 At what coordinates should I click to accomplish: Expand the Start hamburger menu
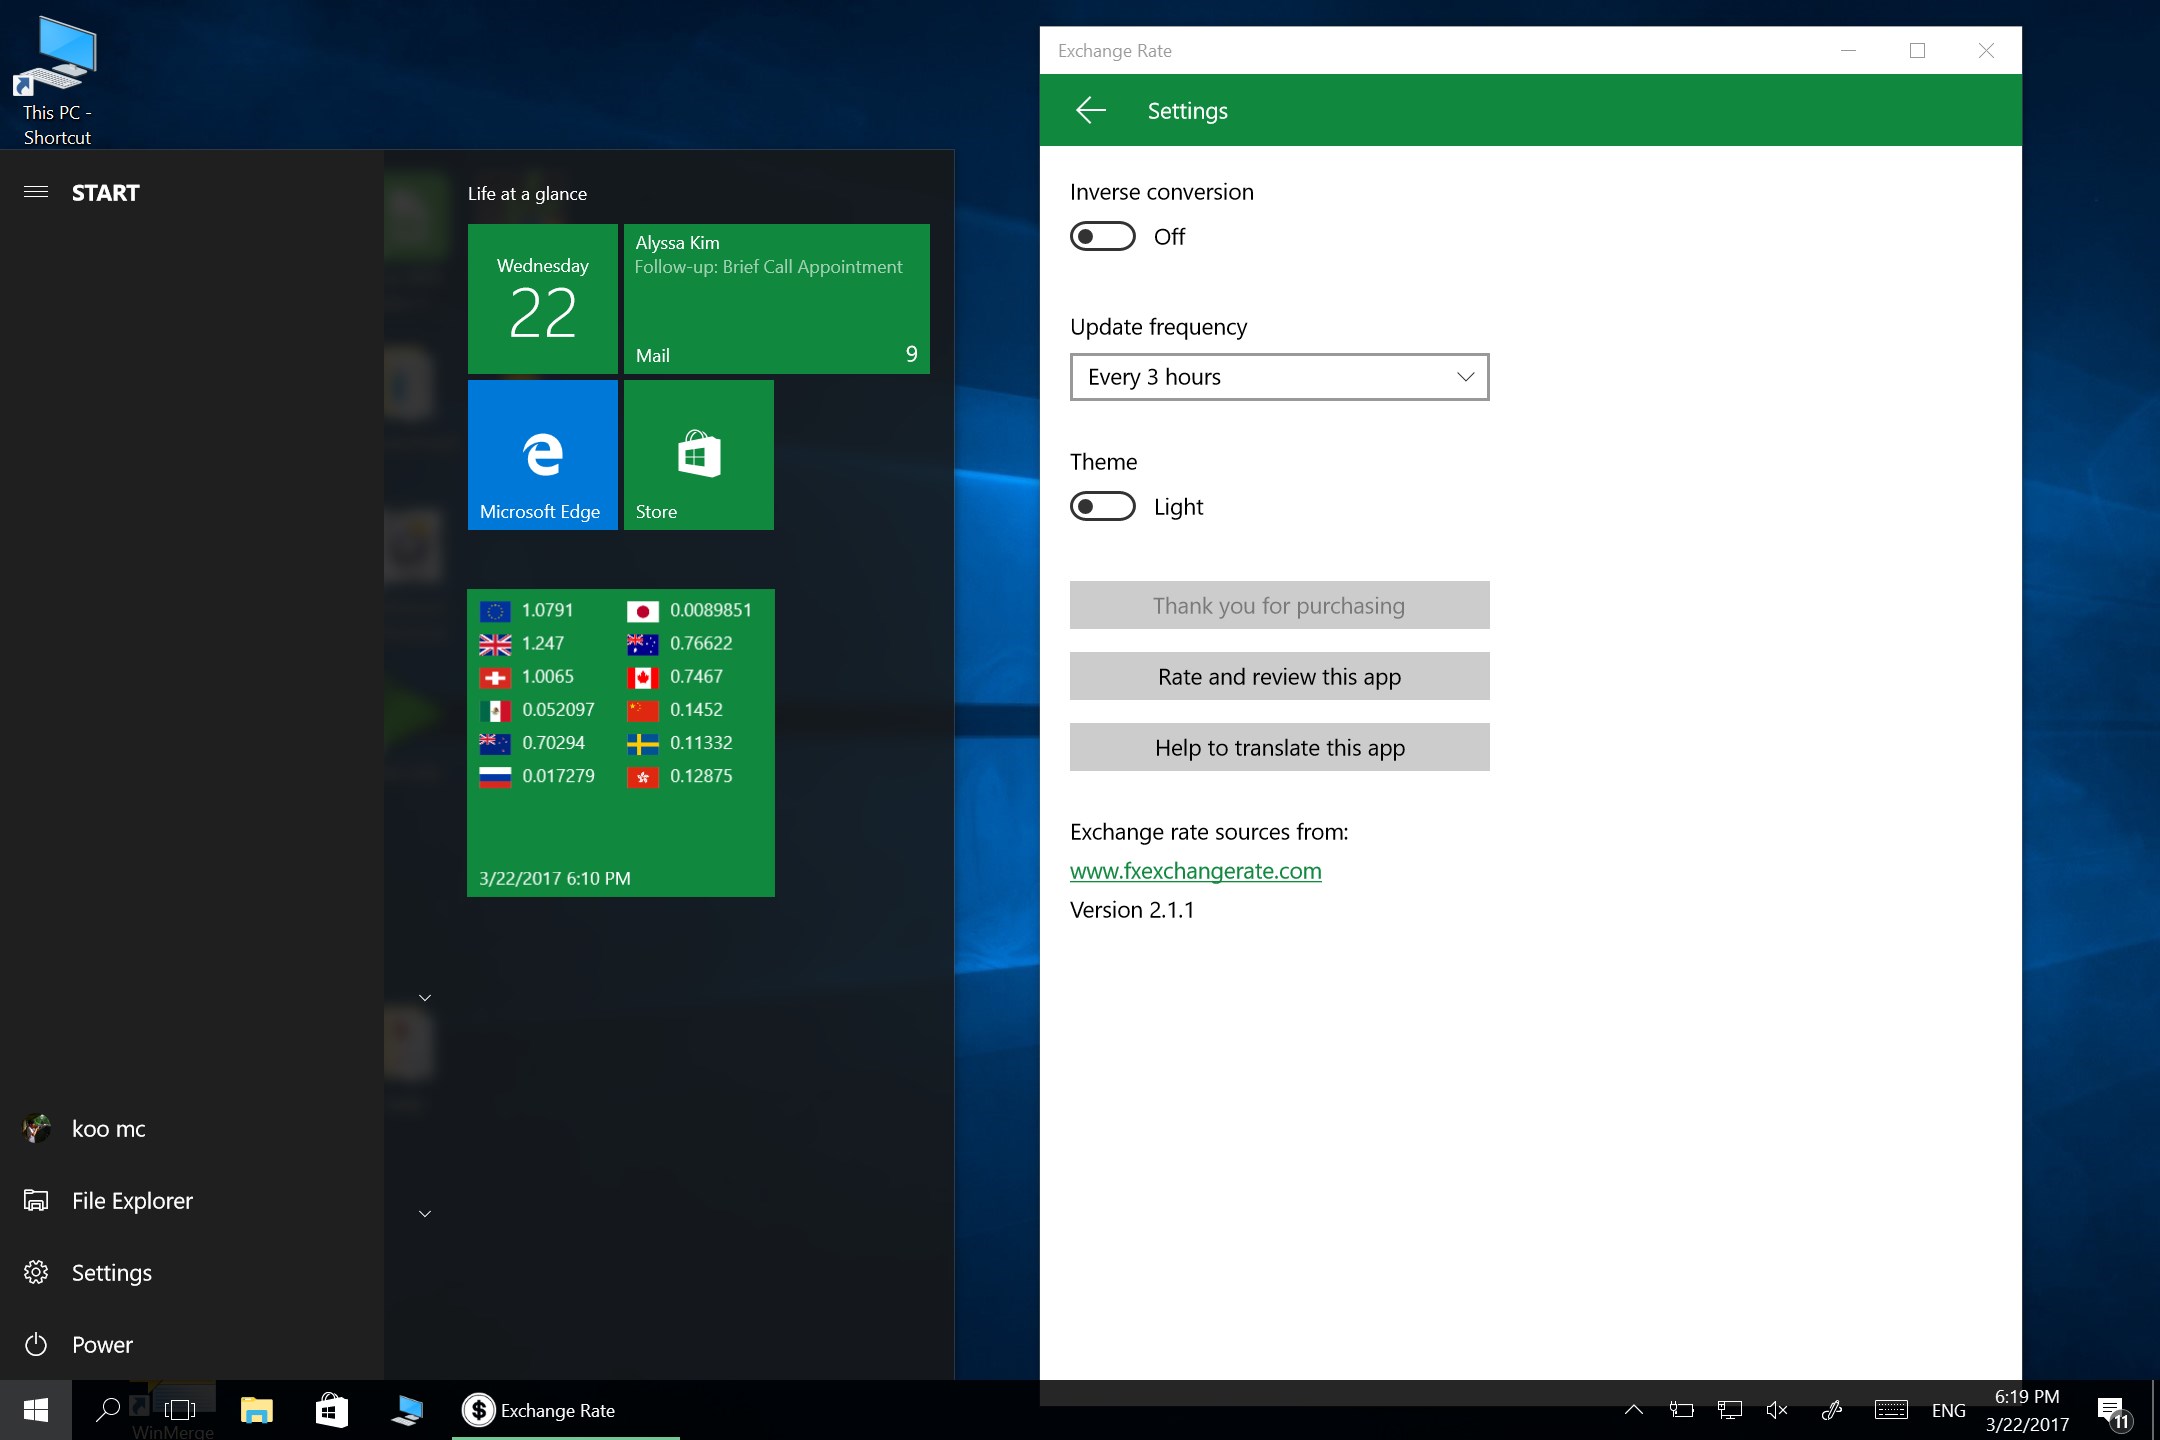36,192
